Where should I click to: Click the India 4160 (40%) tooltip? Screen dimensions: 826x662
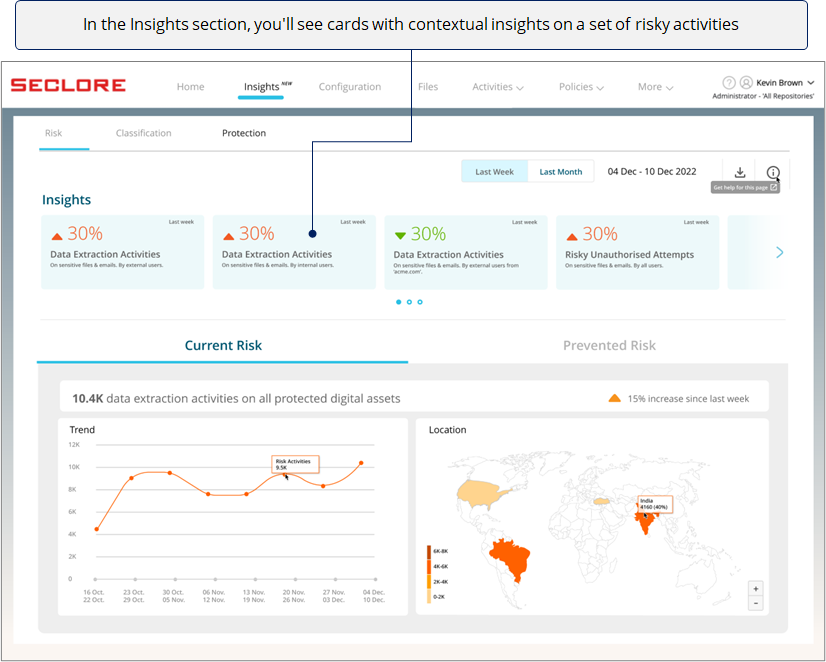point(655,504)
